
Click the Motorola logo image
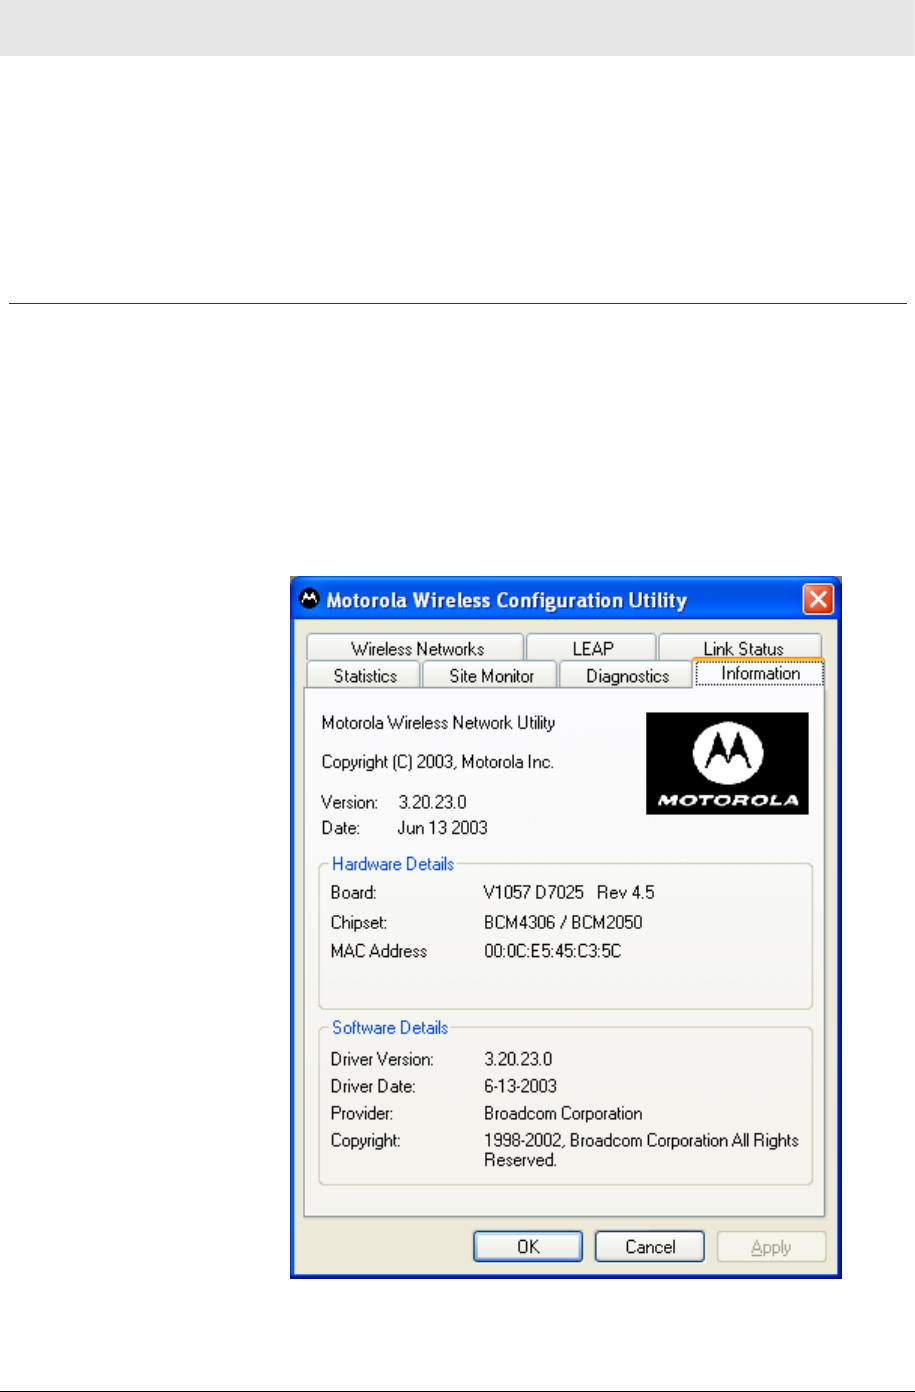(727, 763)
